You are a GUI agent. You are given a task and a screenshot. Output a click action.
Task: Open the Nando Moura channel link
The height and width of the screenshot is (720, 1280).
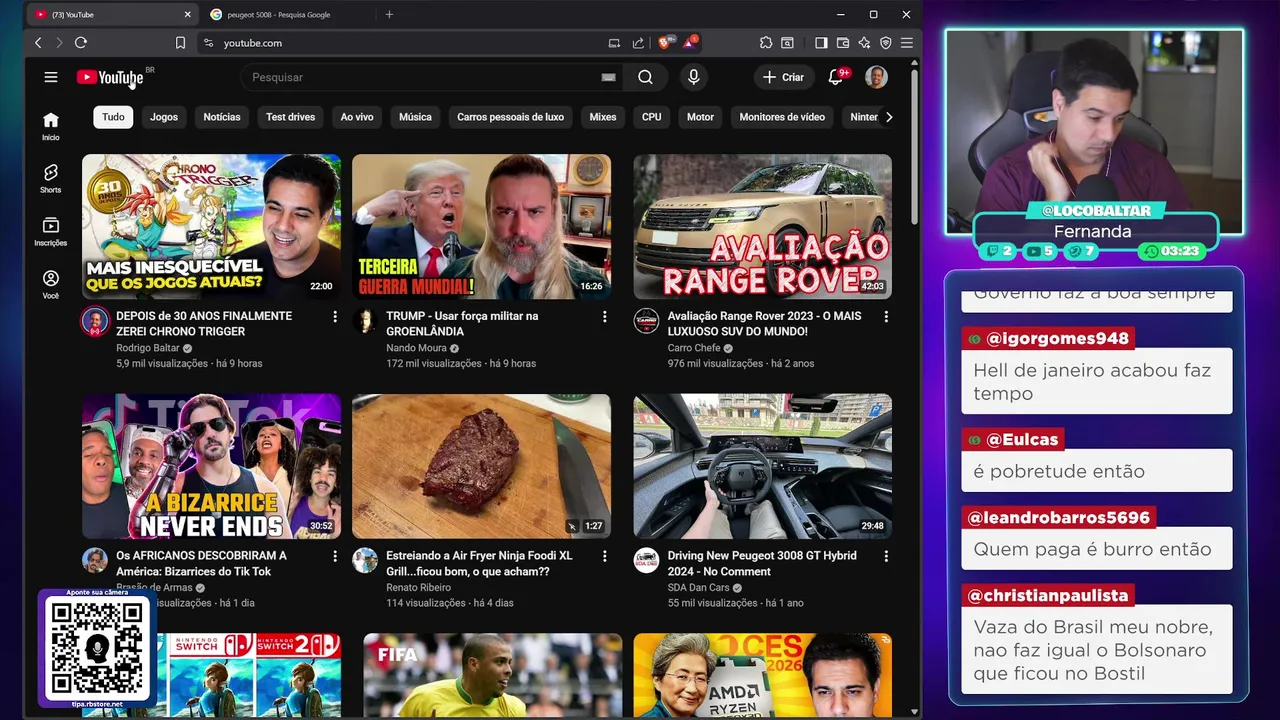(416, 348)
